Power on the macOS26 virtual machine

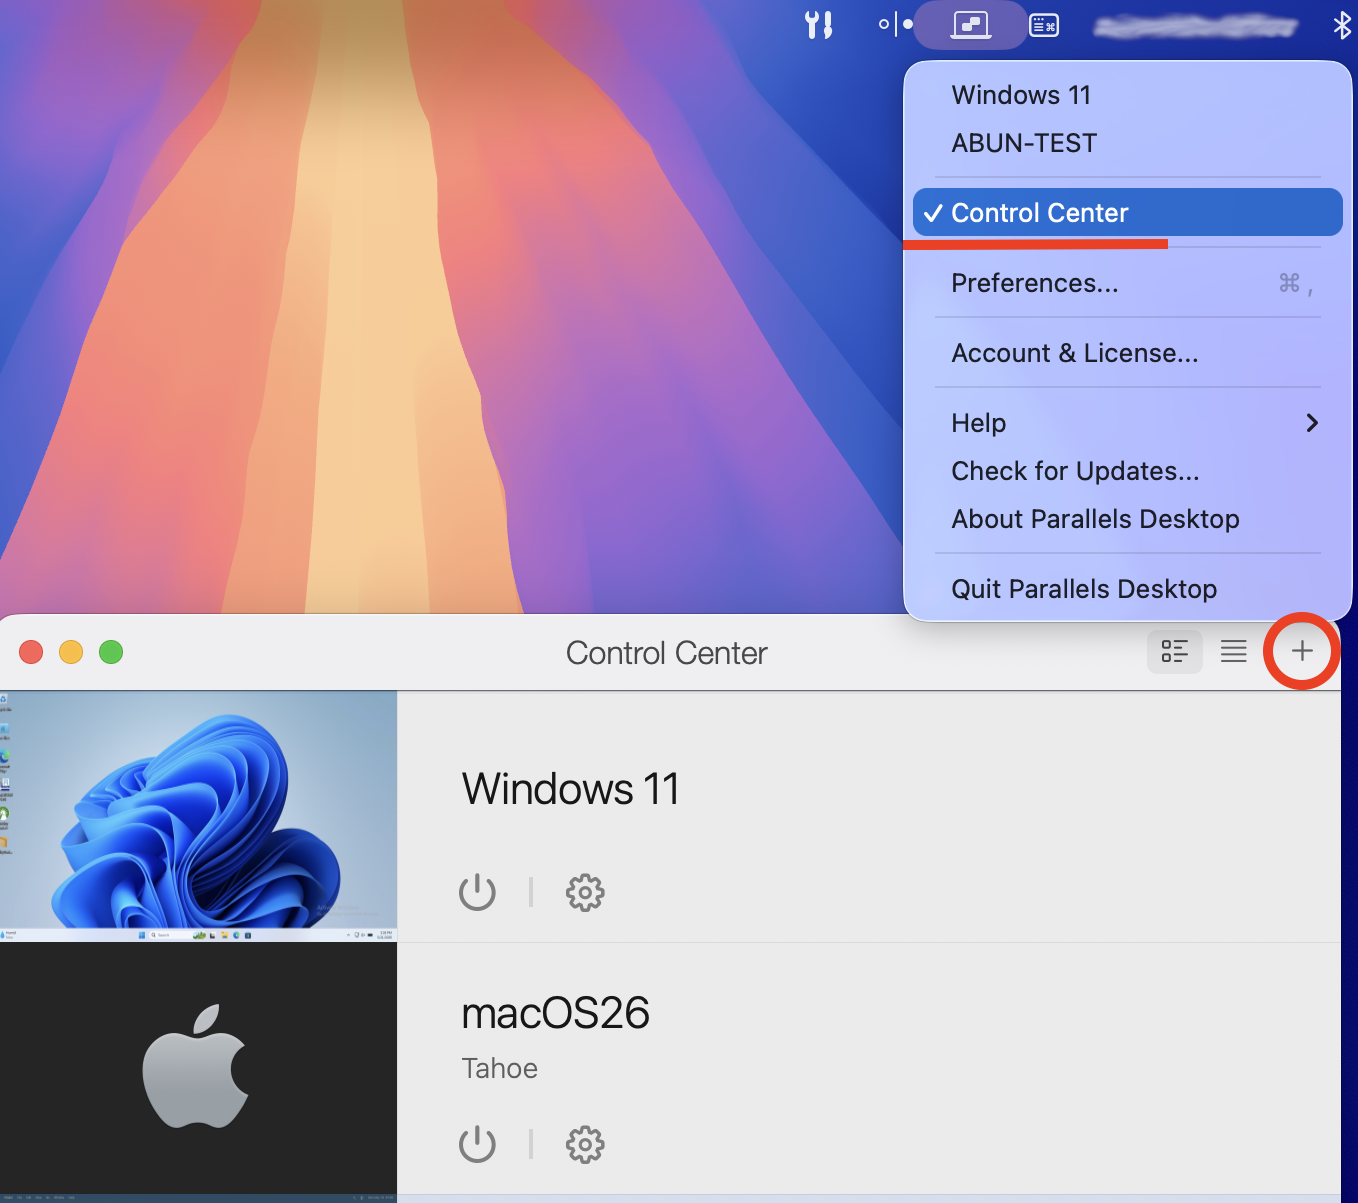tap(477, 1144)
